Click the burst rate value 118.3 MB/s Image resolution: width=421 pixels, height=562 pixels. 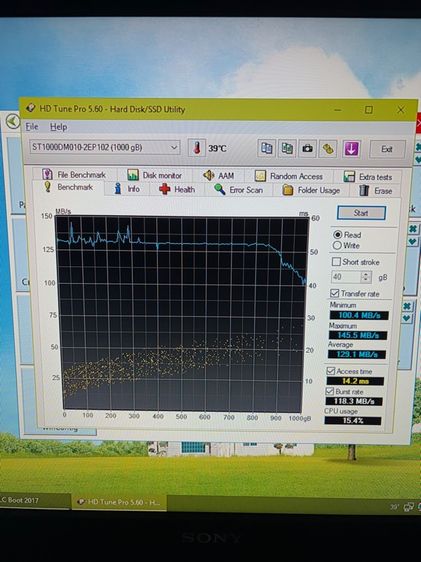[354, 401]
